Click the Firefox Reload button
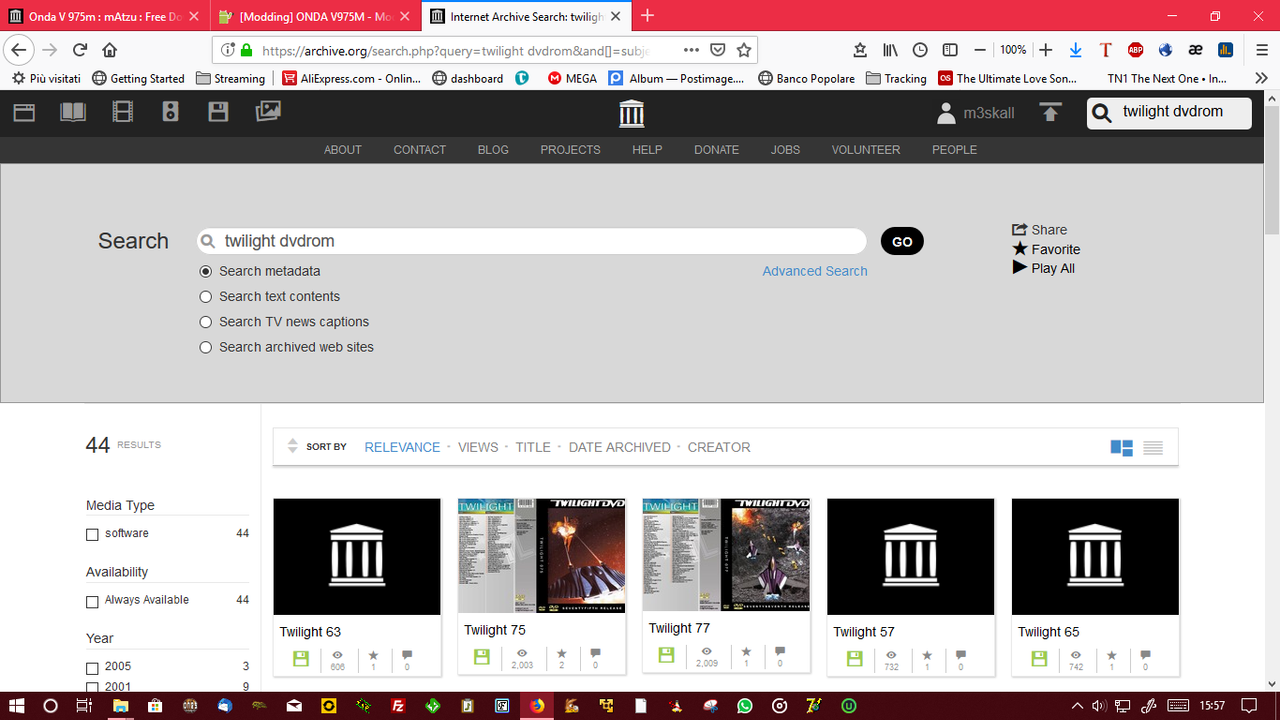 click(80, 50)
